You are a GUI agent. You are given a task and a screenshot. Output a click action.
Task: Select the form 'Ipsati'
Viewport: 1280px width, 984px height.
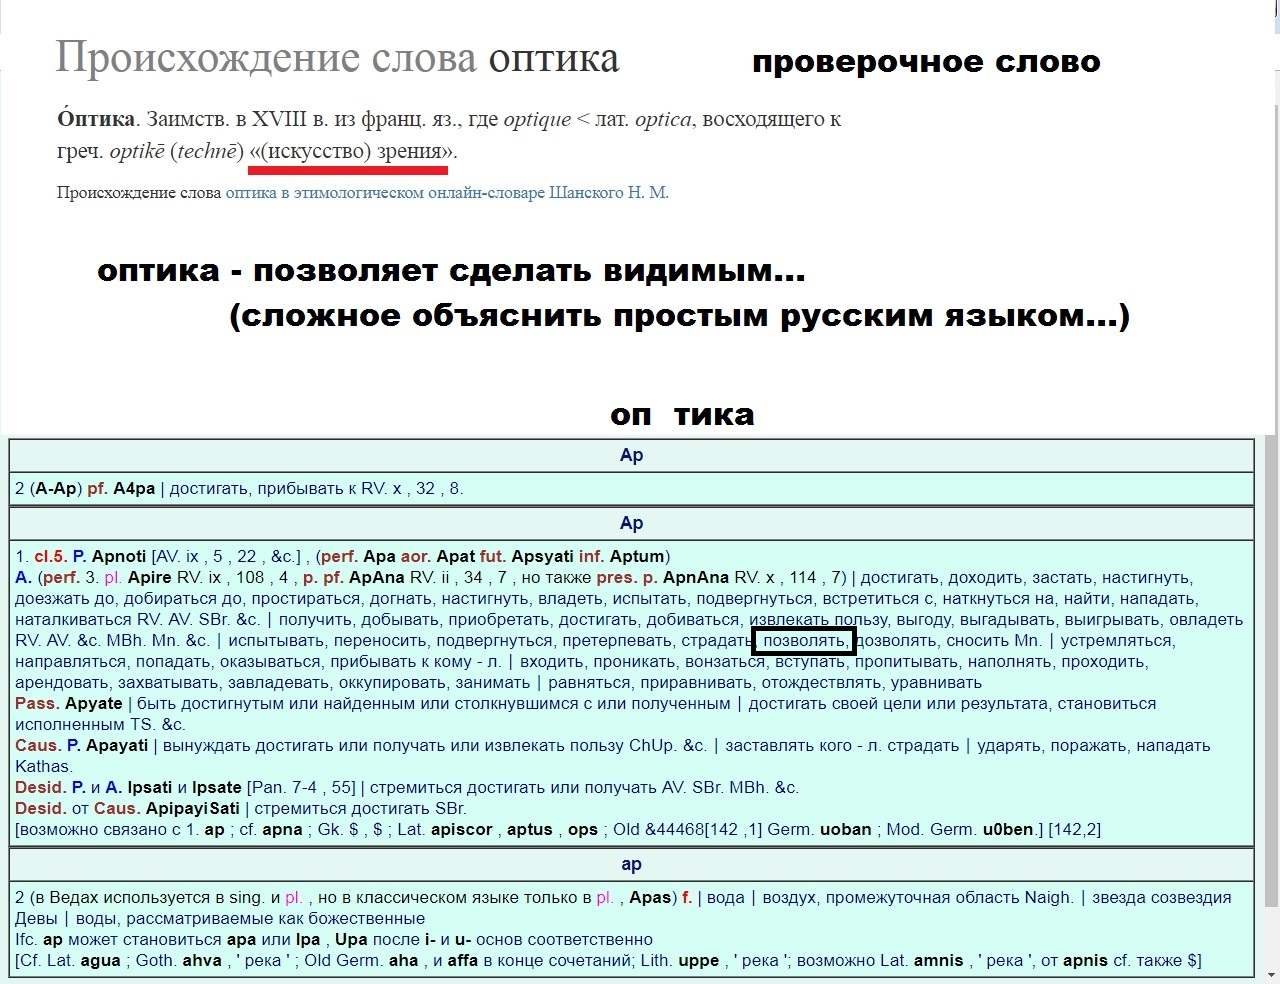[150, 788]
